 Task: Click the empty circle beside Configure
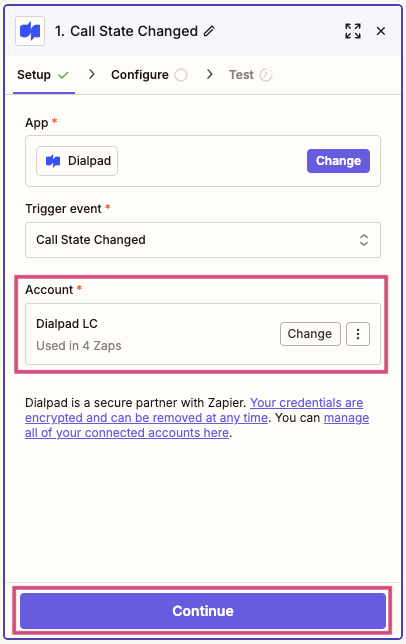click(181, 75)
